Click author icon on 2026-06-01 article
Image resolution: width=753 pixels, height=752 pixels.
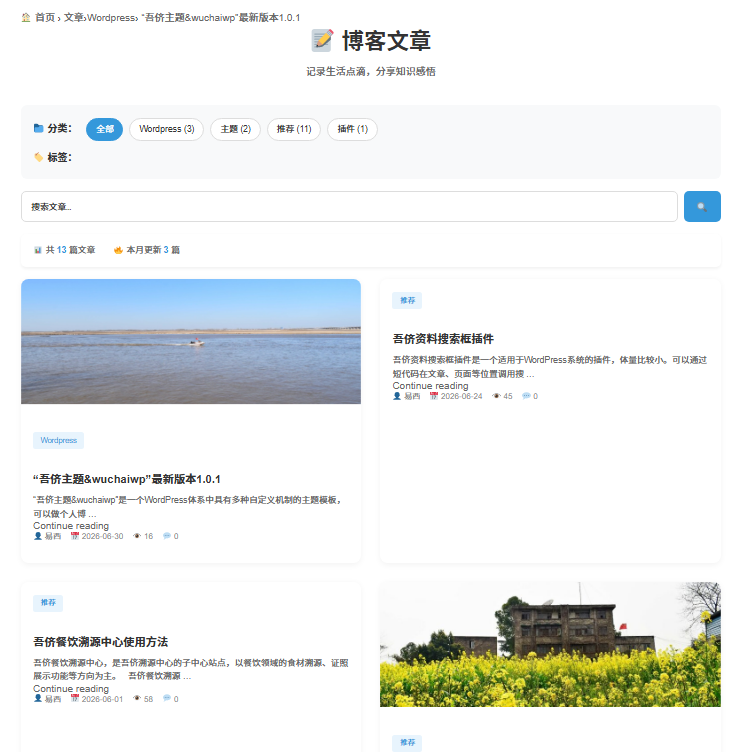tap(38, 699)
